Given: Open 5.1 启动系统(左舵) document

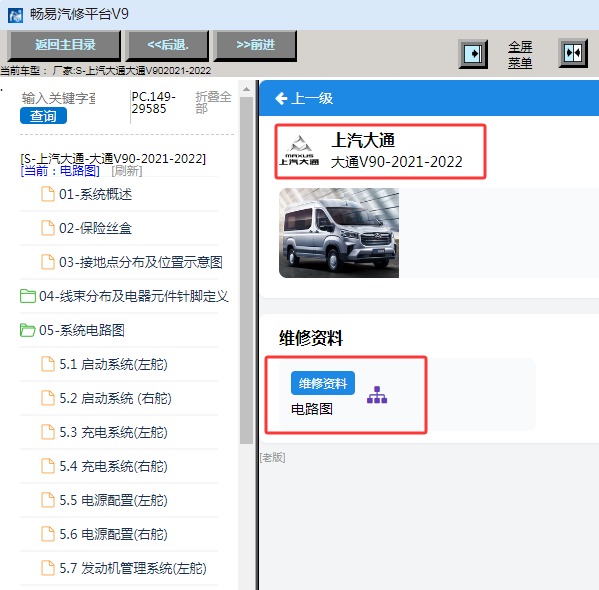Looking at the screenshot, I should pos(113,364).
